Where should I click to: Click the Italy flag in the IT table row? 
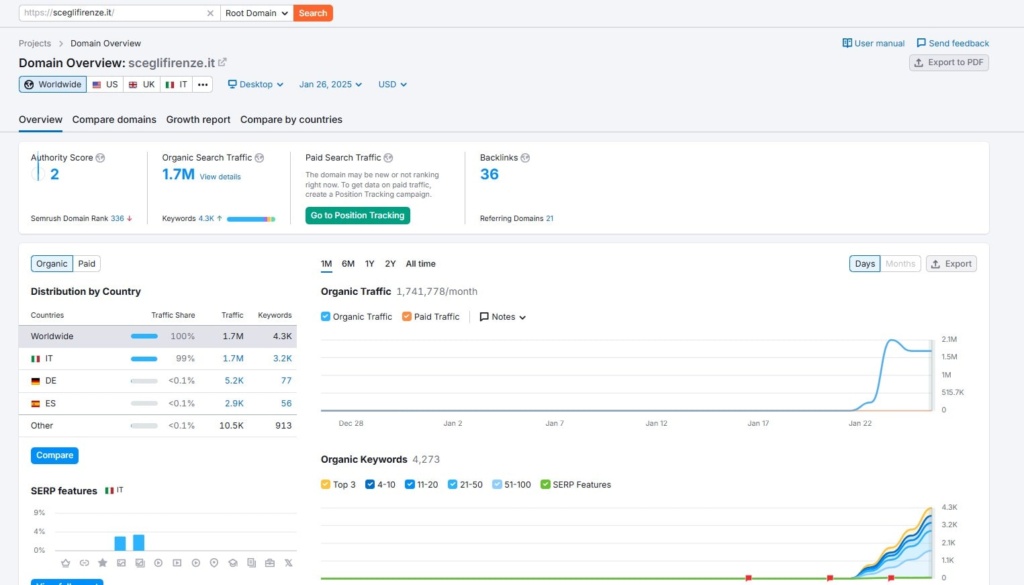tap(35, 358)
